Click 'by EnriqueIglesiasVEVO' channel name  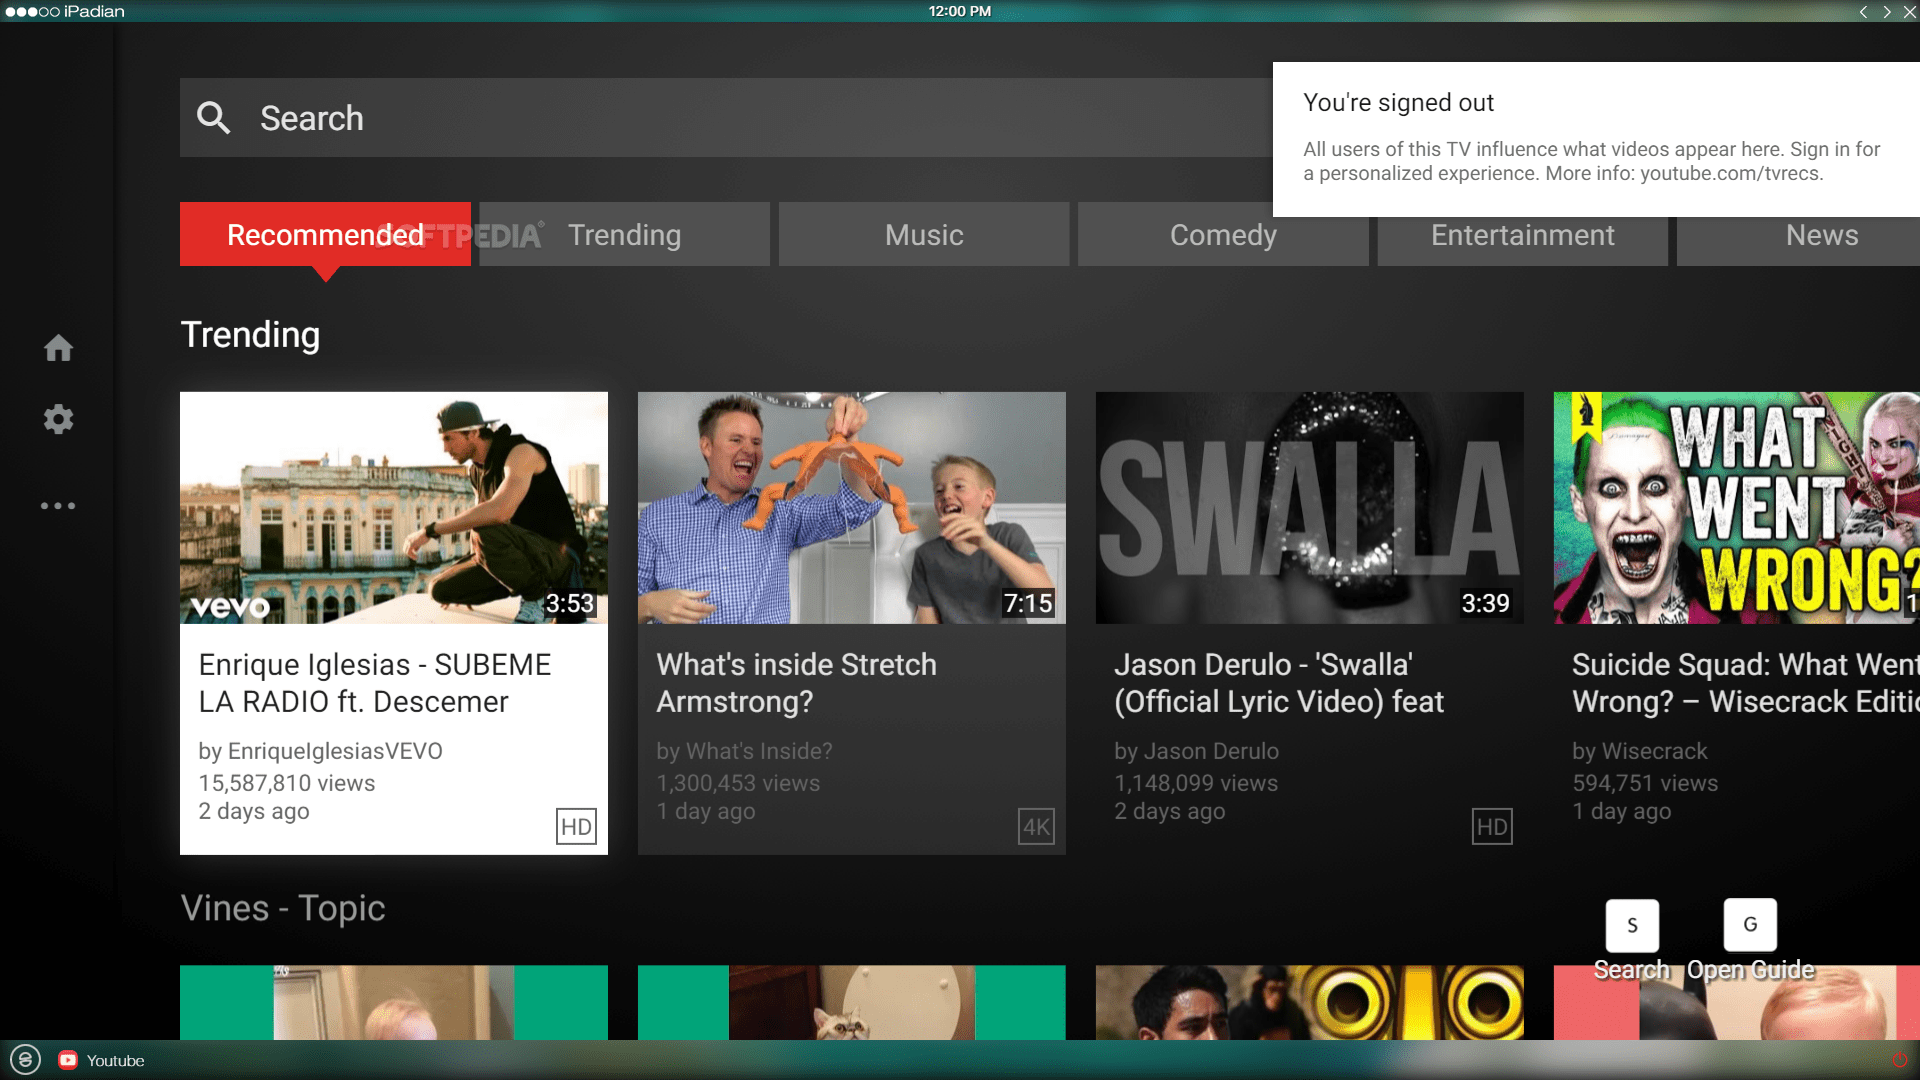click(320, 751)
